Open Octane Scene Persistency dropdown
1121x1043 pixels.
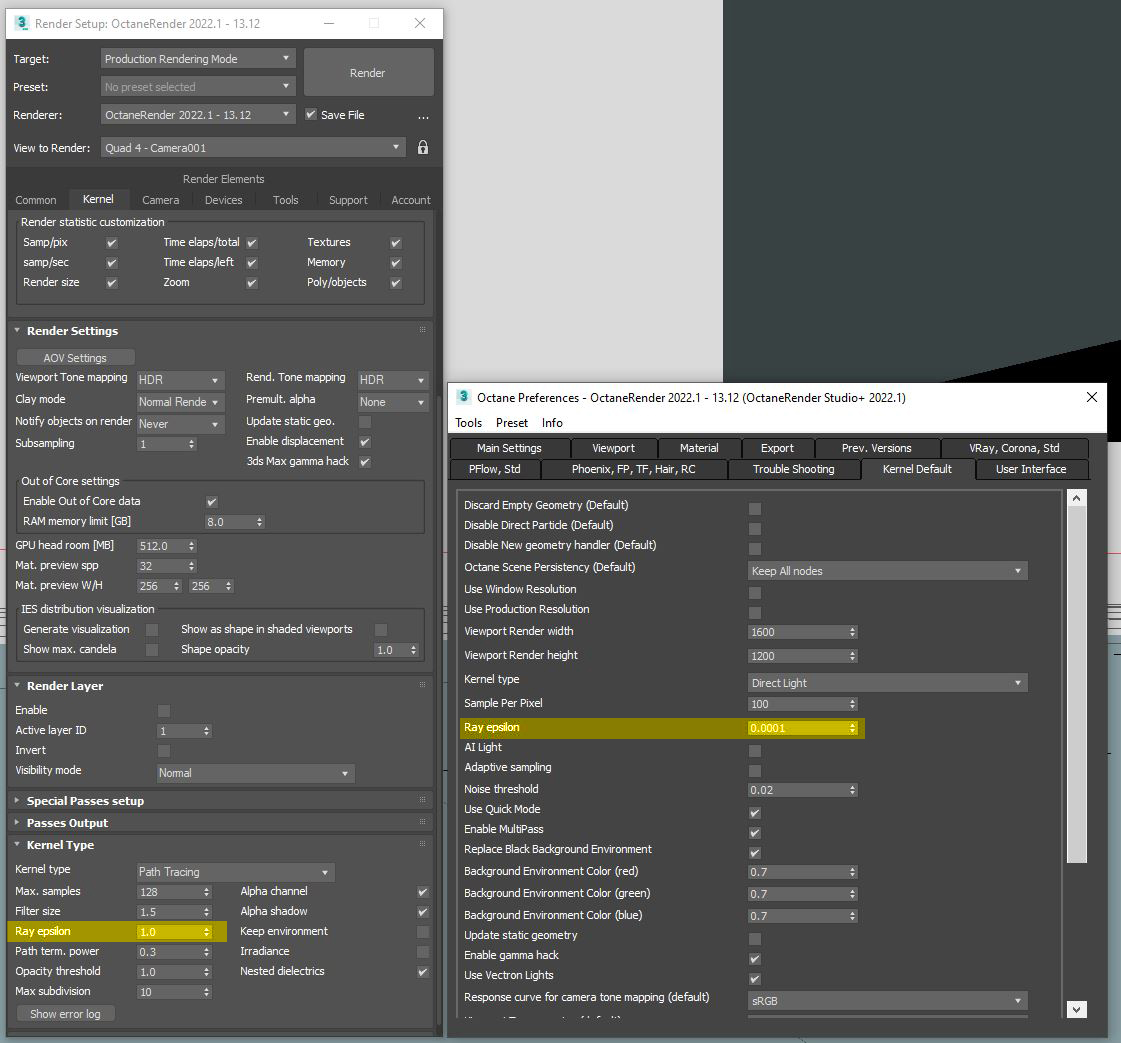[887, 570]
